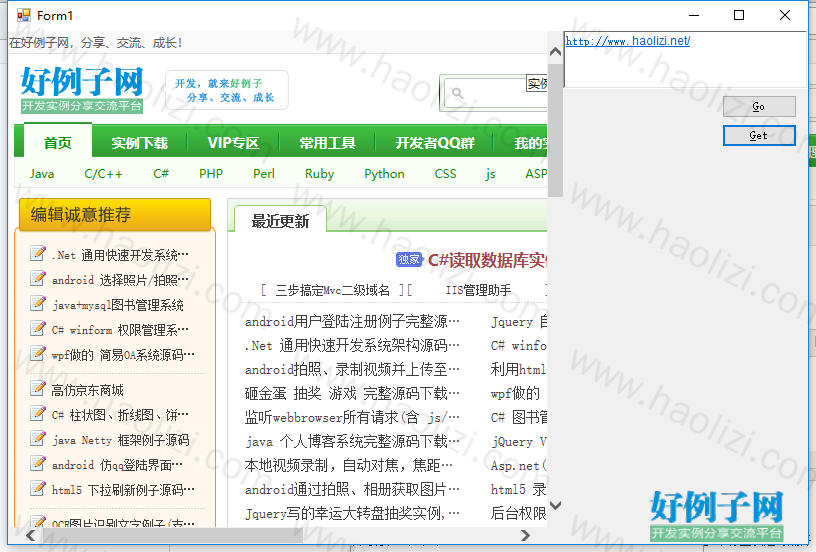Image resolution: width=816 pixels, height=552 pixels.
Task: Open the Java category link
Action: pyautogui.click(x=42, y=174)
